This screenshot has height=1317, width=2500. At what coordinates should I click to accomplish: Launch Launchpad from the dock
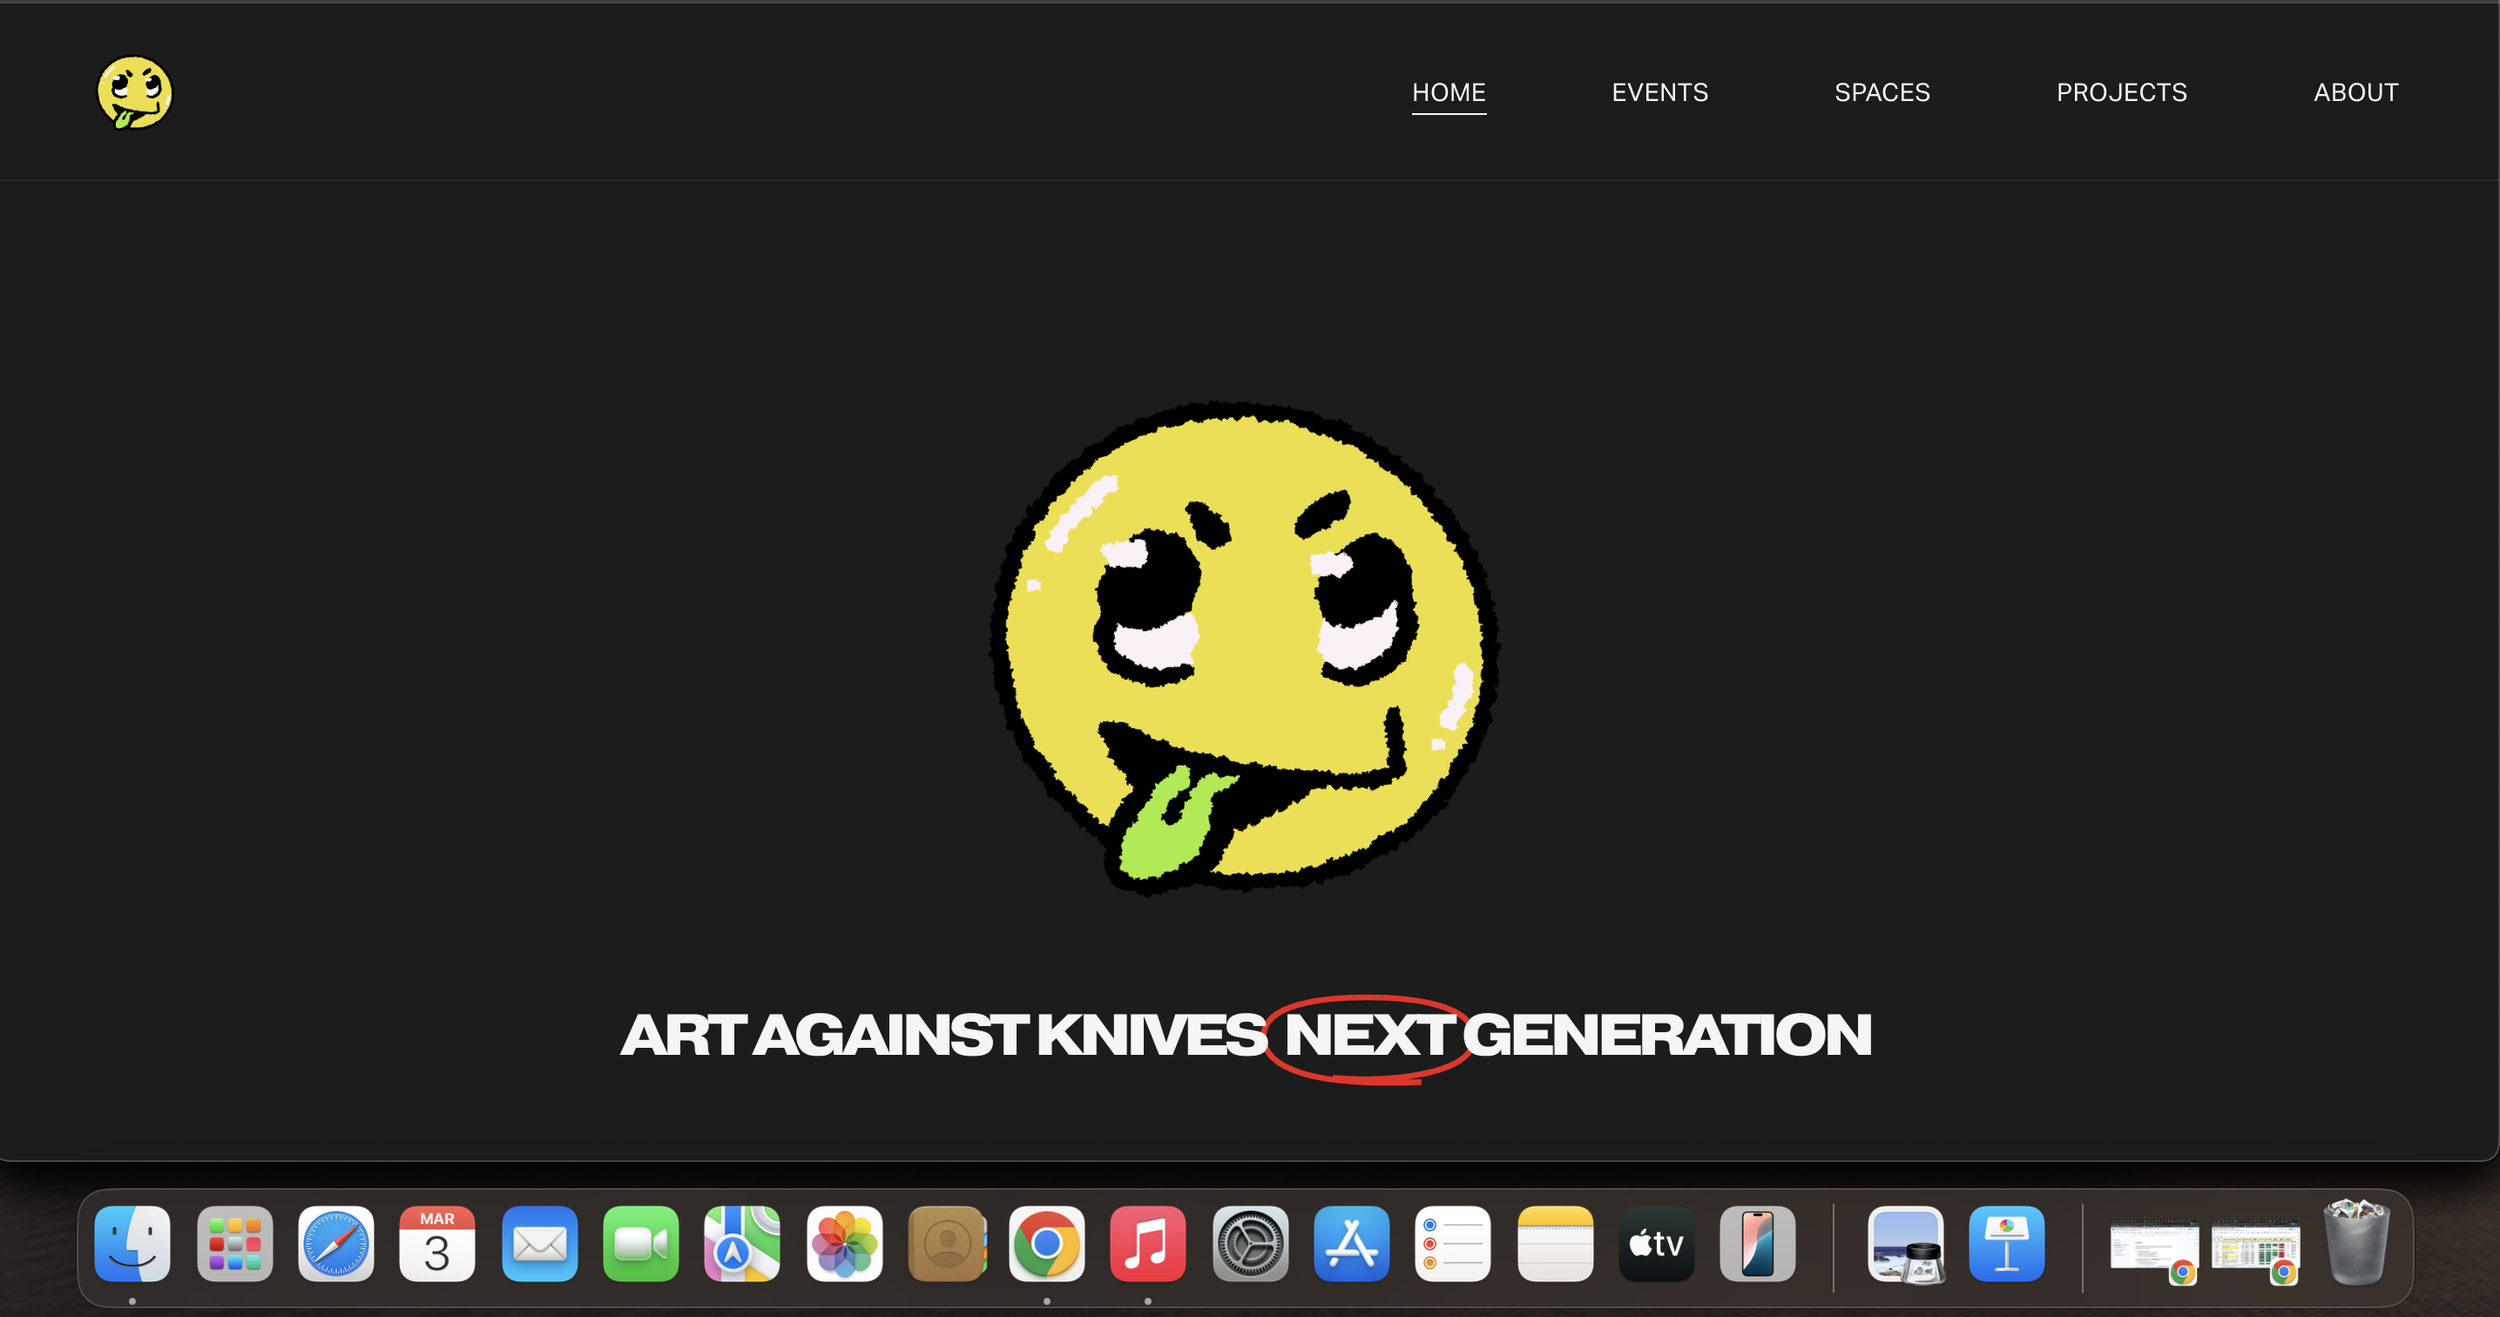pos(234,1244)
